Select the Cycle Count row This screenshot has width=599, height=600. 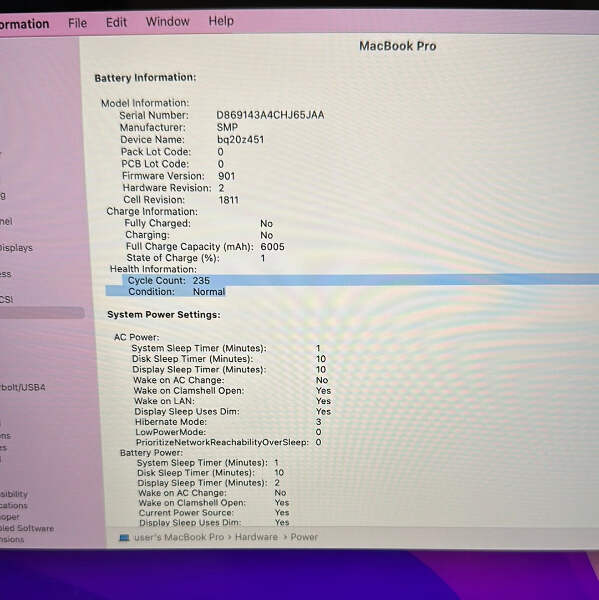pyautogui.click(x=361, y=280)
